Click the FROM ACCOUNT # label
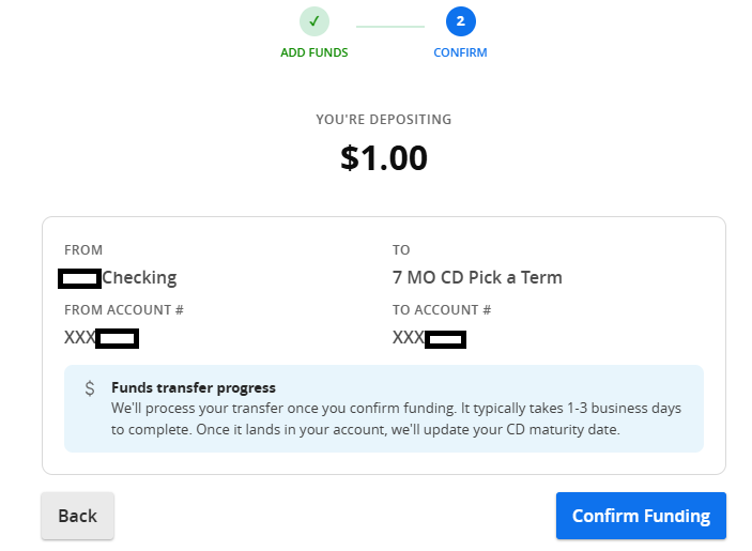This screenshot has height=551, width=752. point(124,310)
